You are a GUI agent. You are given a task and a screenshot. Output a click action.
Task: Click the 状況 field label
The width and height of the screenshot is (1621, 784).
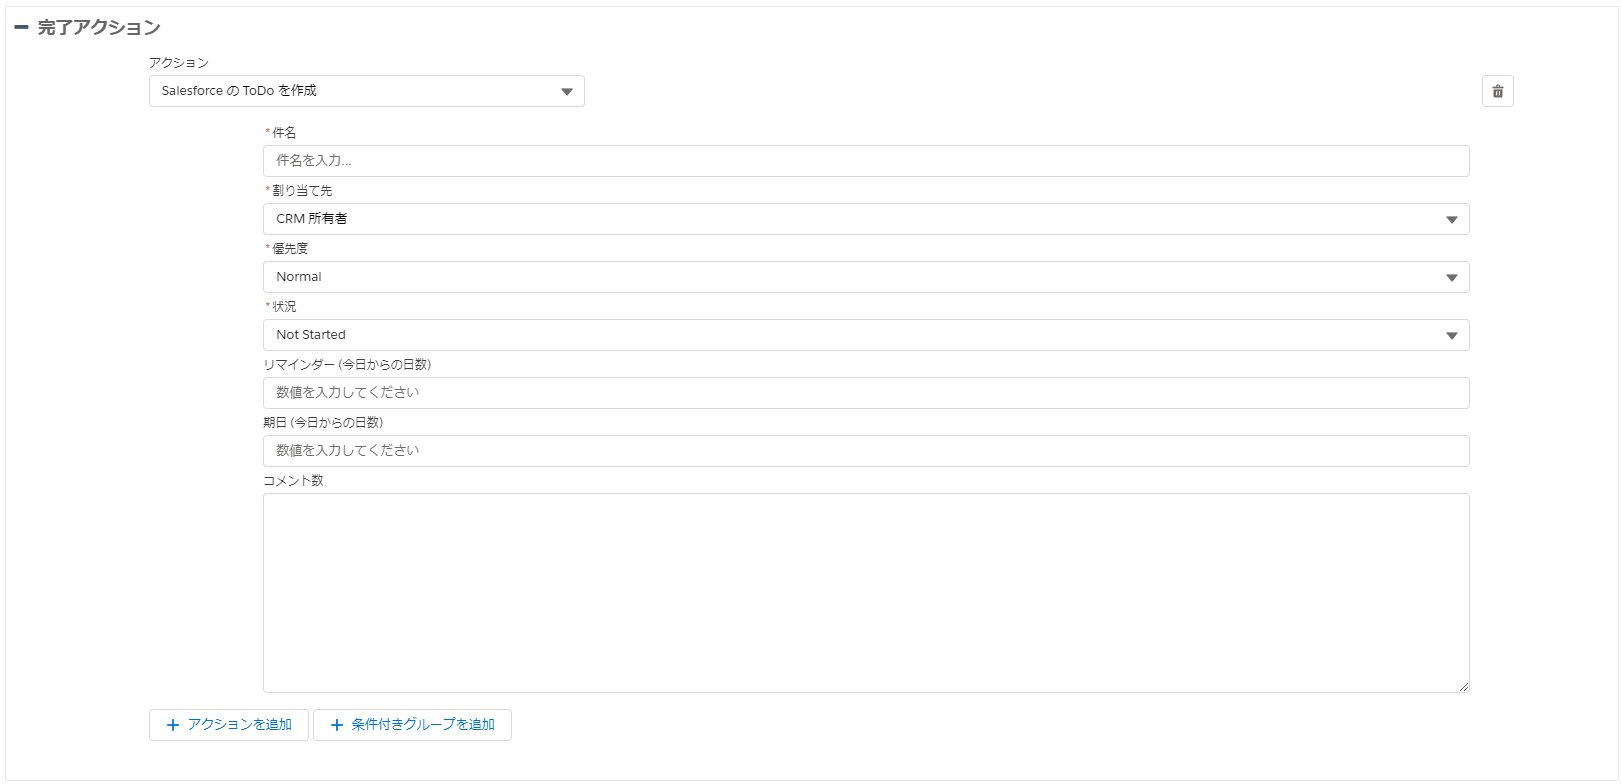click(x=284, y=306)
